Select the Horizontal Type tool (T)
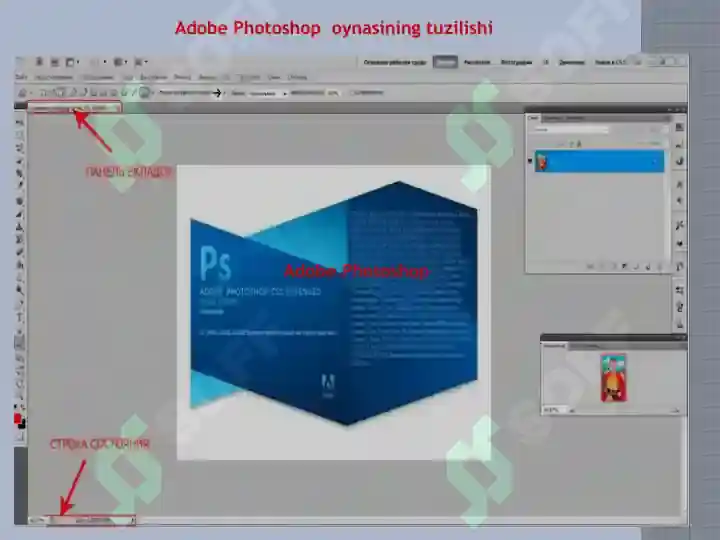This screenshot has height=540, width=720. click(x=20, y=318)
